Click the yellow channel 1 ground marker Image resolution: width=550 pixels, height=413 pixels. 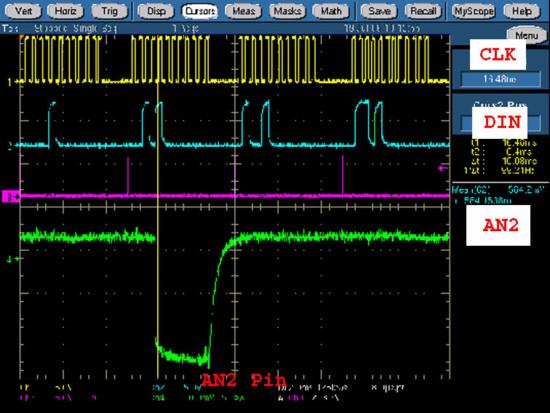10,82
